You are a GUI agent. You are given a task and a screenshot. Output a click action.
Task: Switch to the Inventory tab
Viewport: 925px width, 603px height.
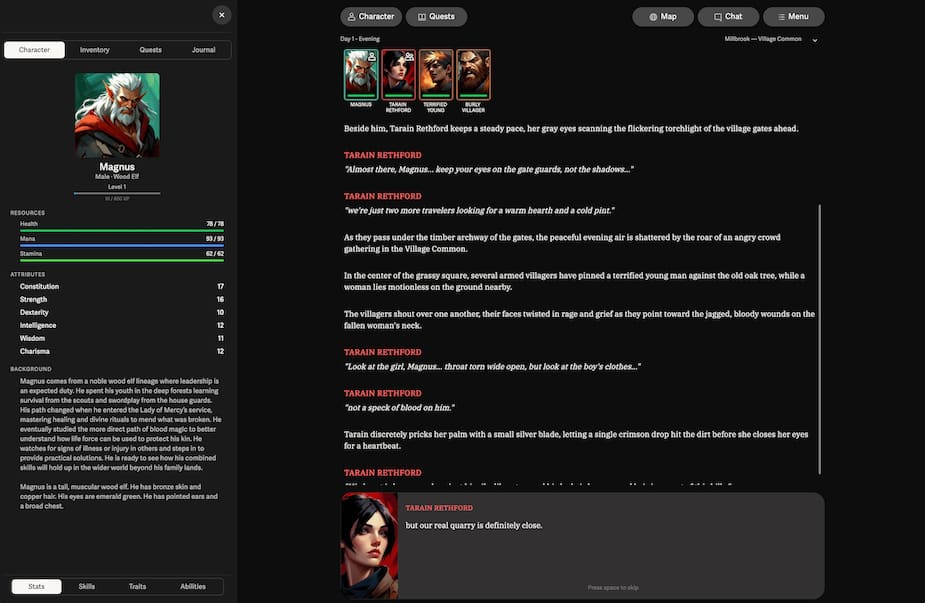94,50
